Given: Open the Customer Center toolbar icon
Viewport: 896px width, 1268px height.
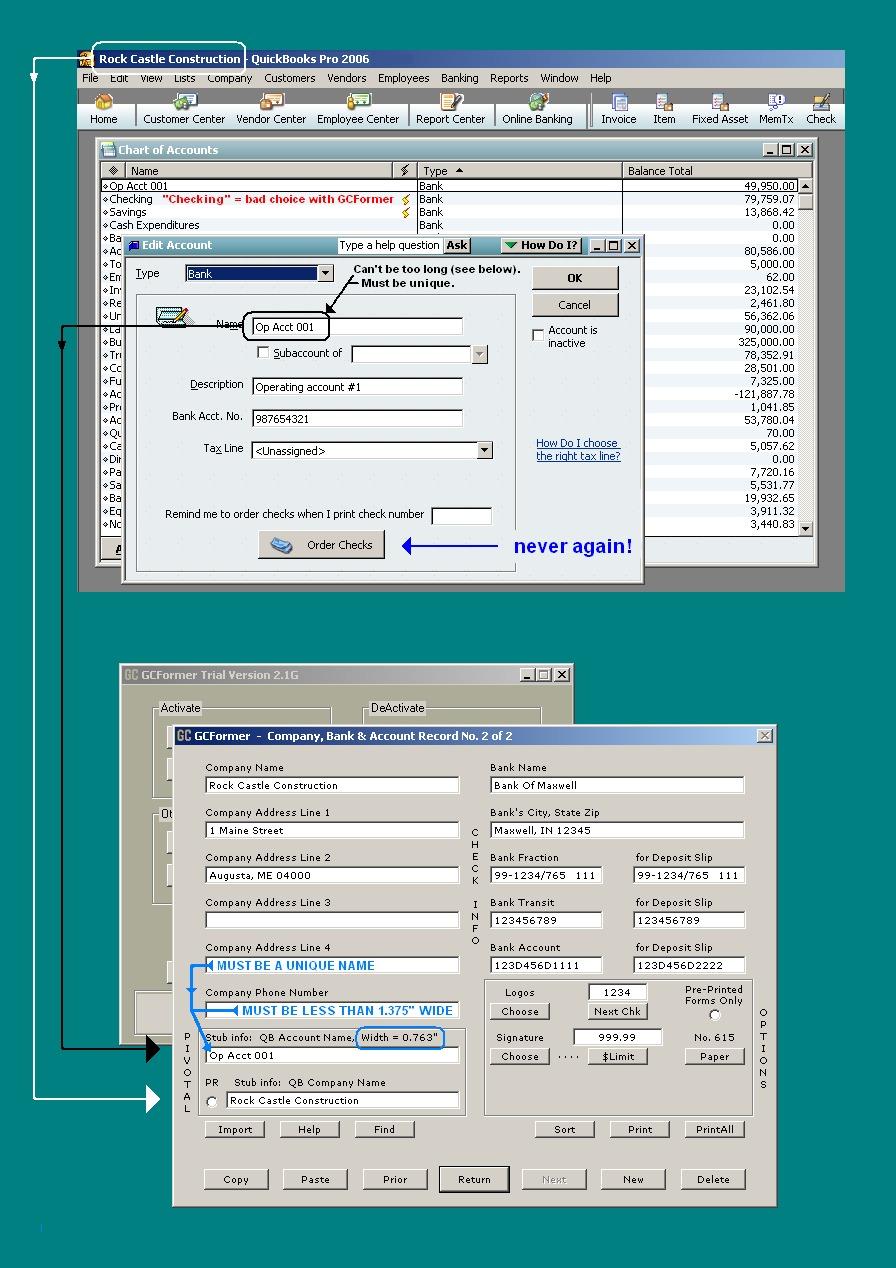Looking at the screenshot, I should pos(184,109).
